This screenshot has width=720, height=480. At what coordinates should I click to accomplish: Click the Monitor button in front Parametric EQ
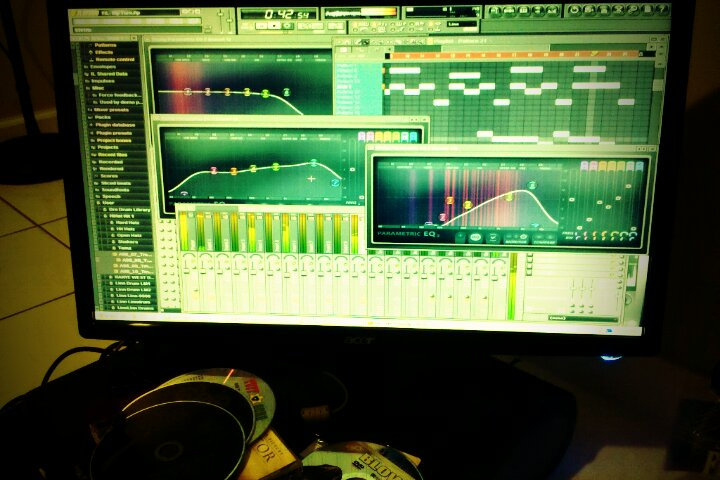click(x=516, y=239)
